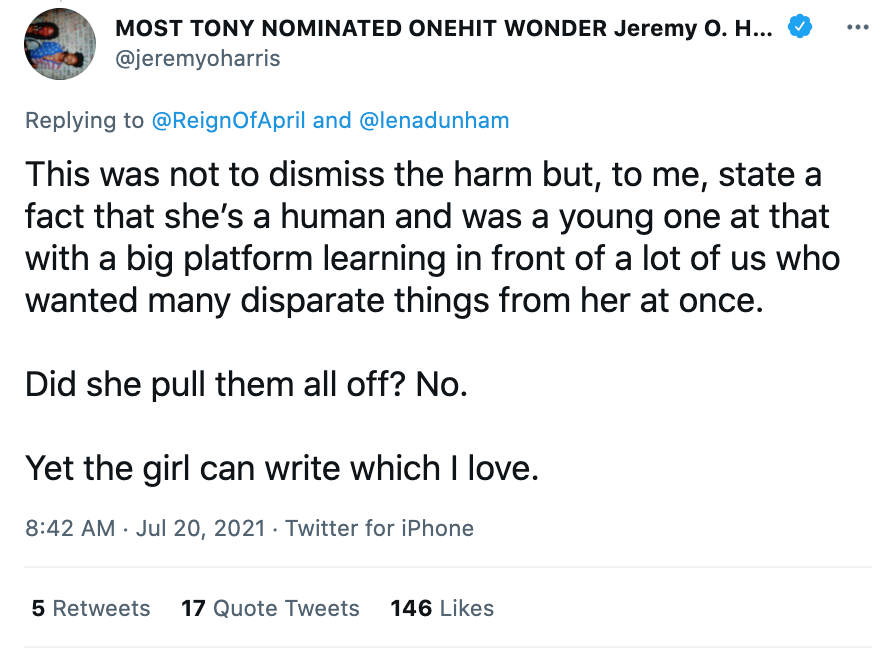Viewport: 896px width, 650px height.
Task: Open the @jeremyoharris handle link
Action: [198, 59]
